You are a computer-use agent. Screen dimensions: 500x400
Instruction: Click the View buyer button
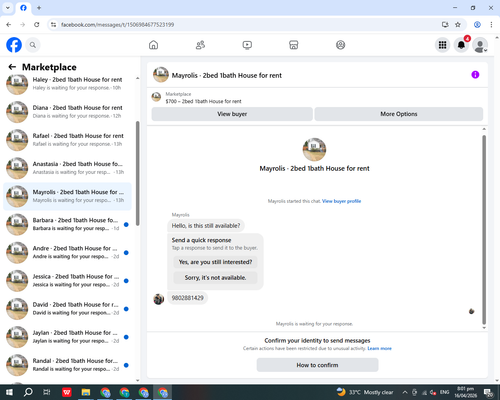coord(232,114)
